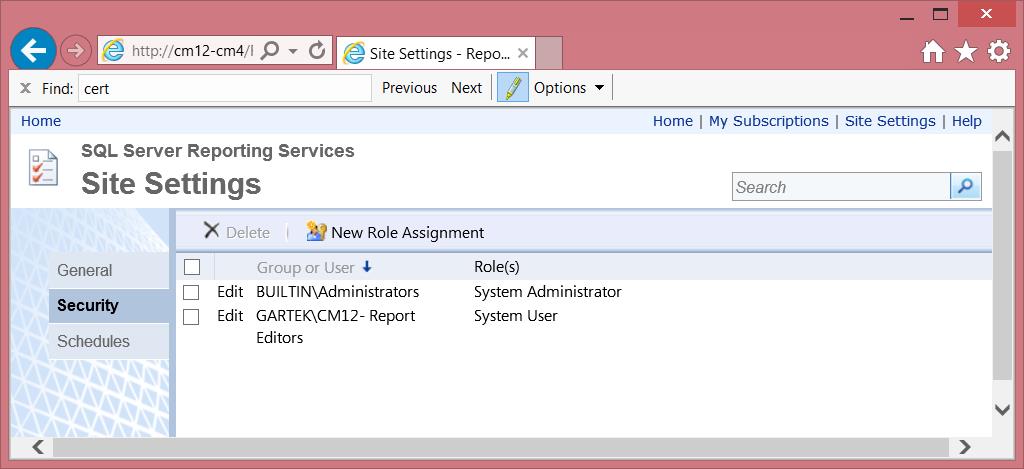Click the BUILTIN\Administrators text
Viewport: 1024px width, 469px height.
pos(338,292)
